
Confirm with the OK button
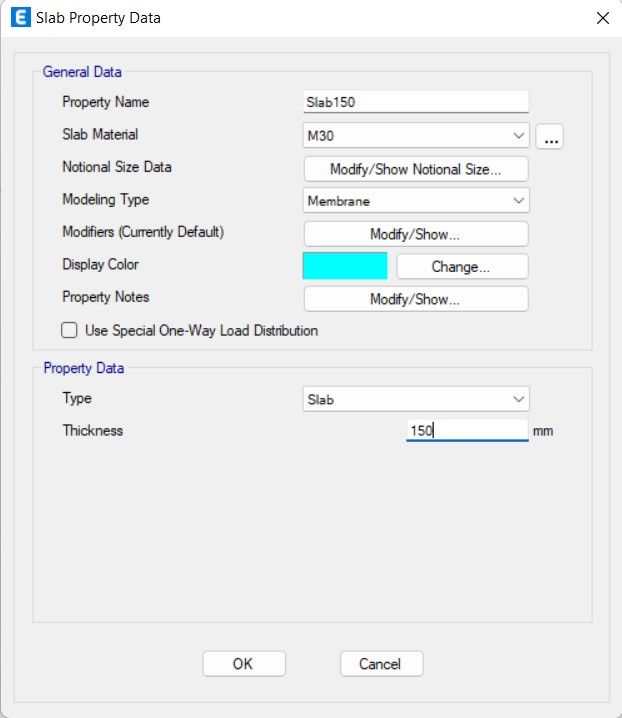[x=244, y=664]
